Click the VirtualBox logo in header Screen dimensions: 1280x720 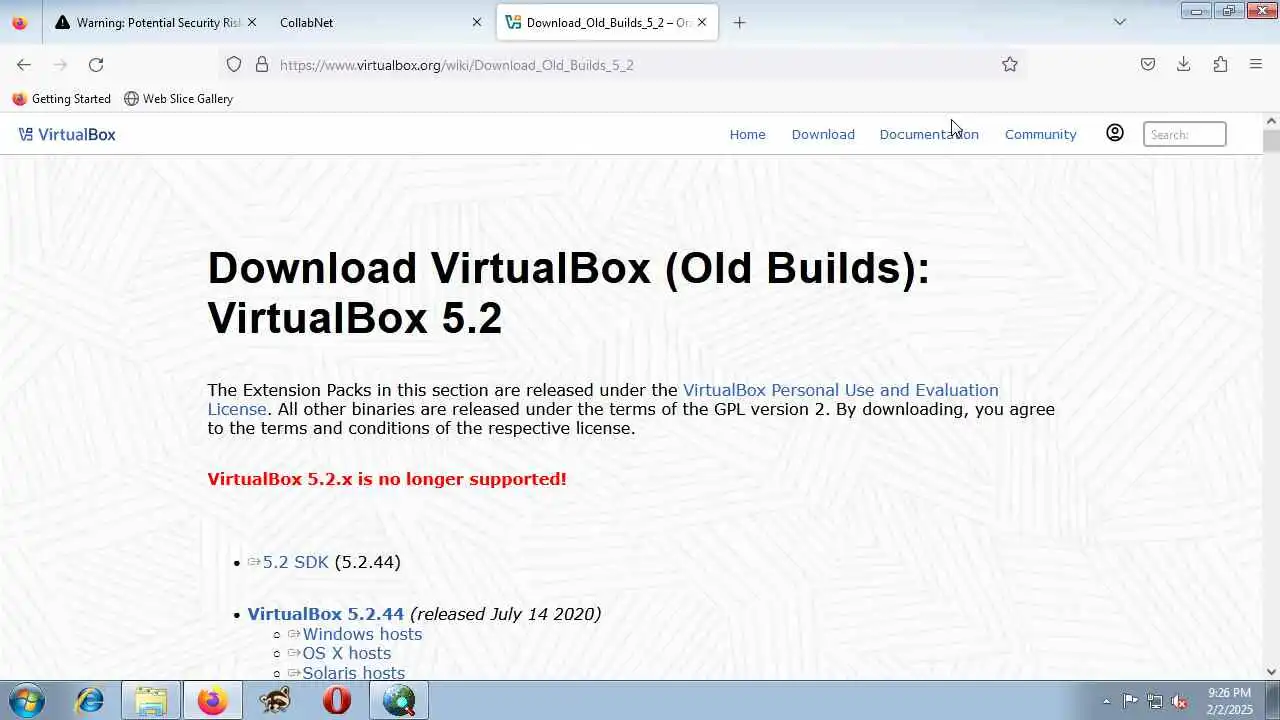67,134
